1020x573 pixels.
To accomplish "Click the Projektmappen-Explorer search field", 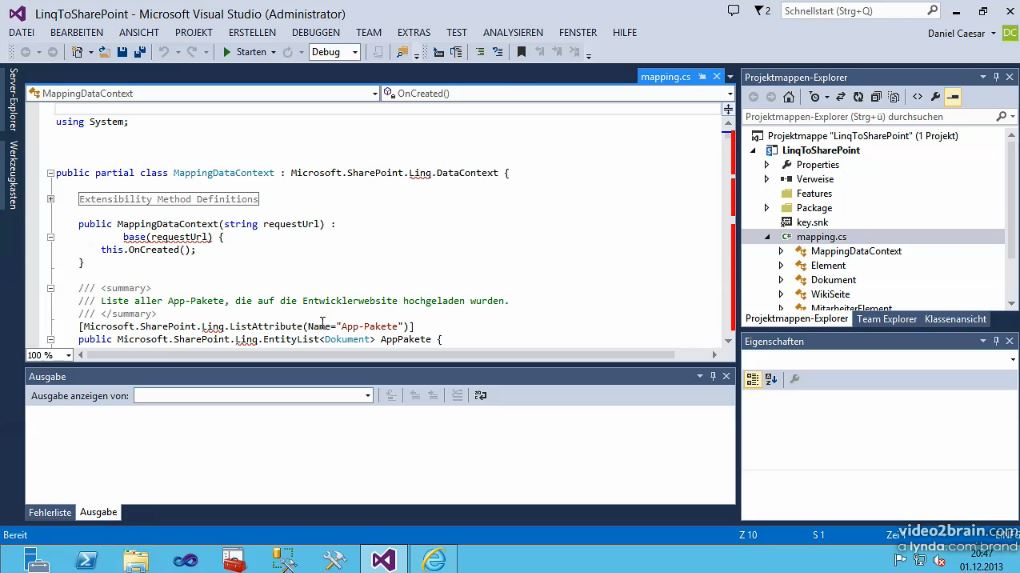I will (868, 116).
